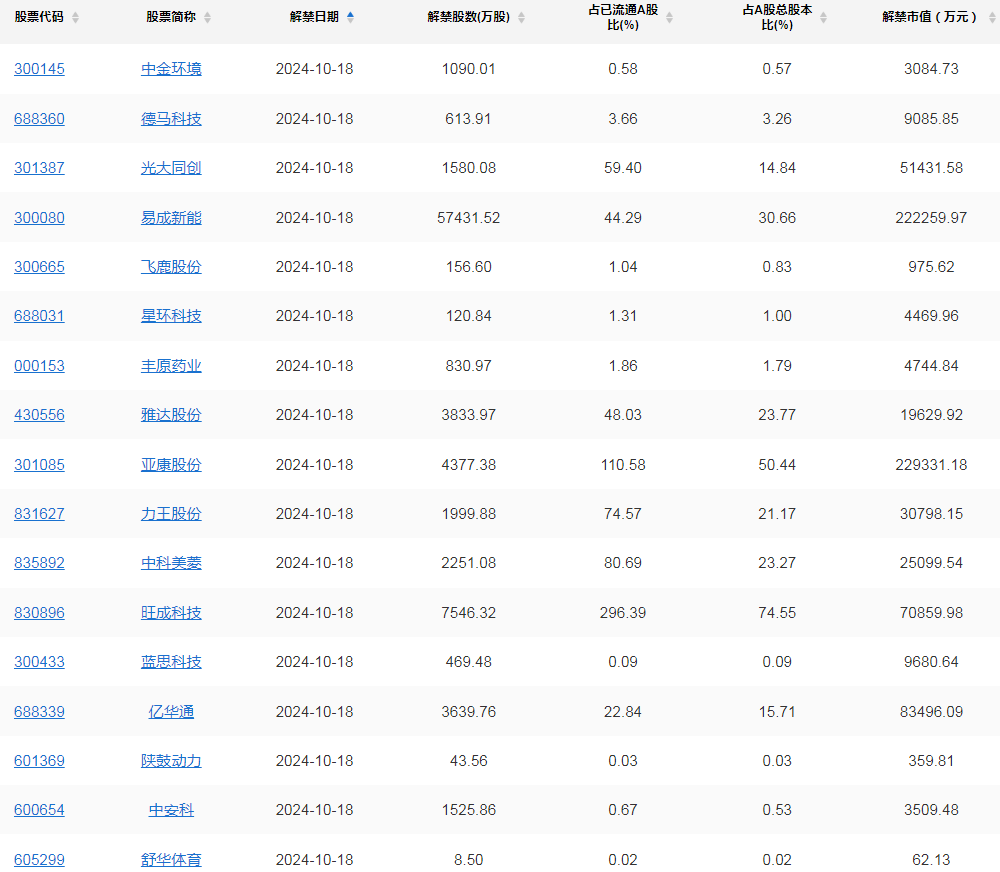Viewport: 1000px width, 872px height.
Task: Select value 4469.96 in 星环科技 row
Action: coord(931,316)
